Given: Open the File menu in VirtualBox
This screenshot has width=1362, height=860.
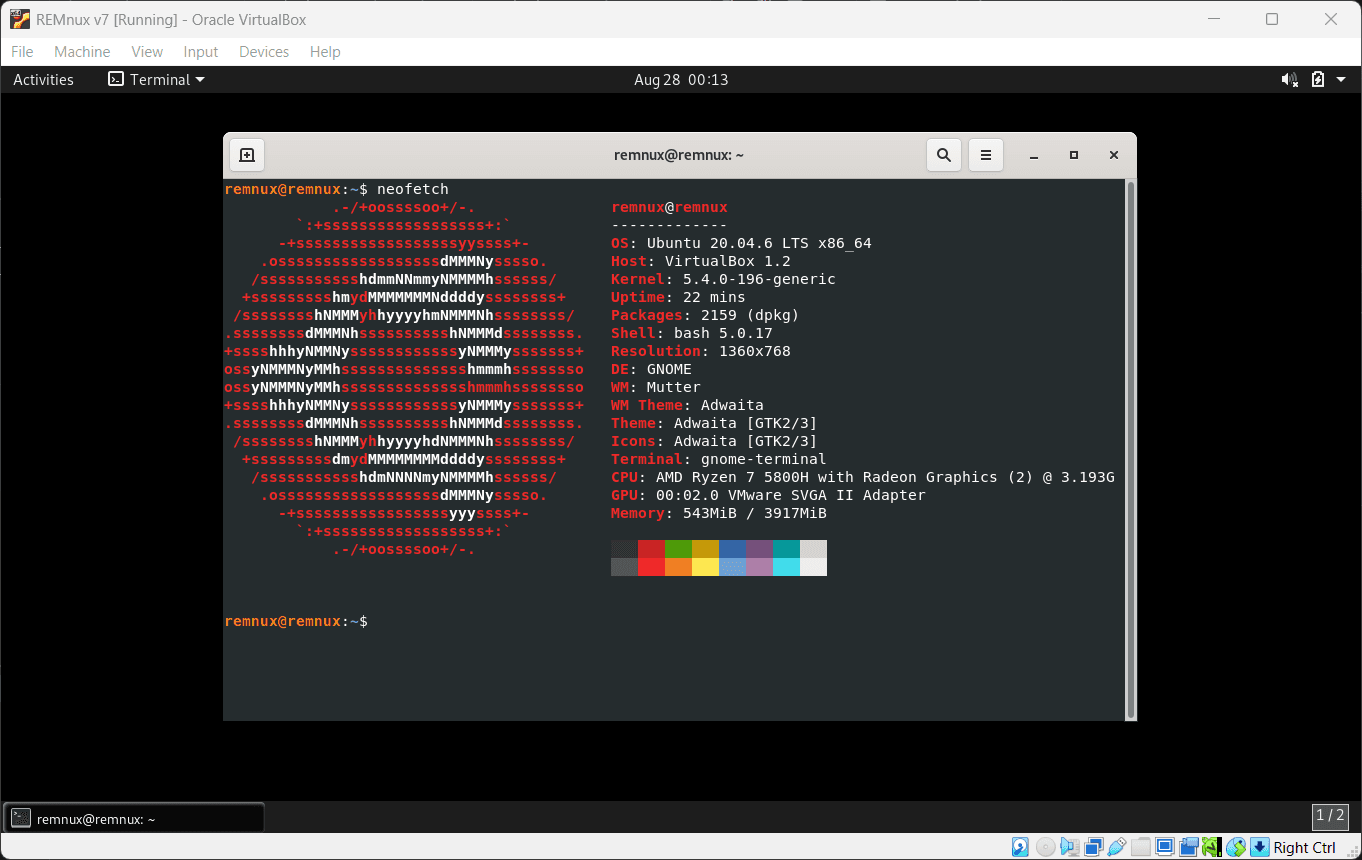Looking at the screenshot, I should pos(22,51).
